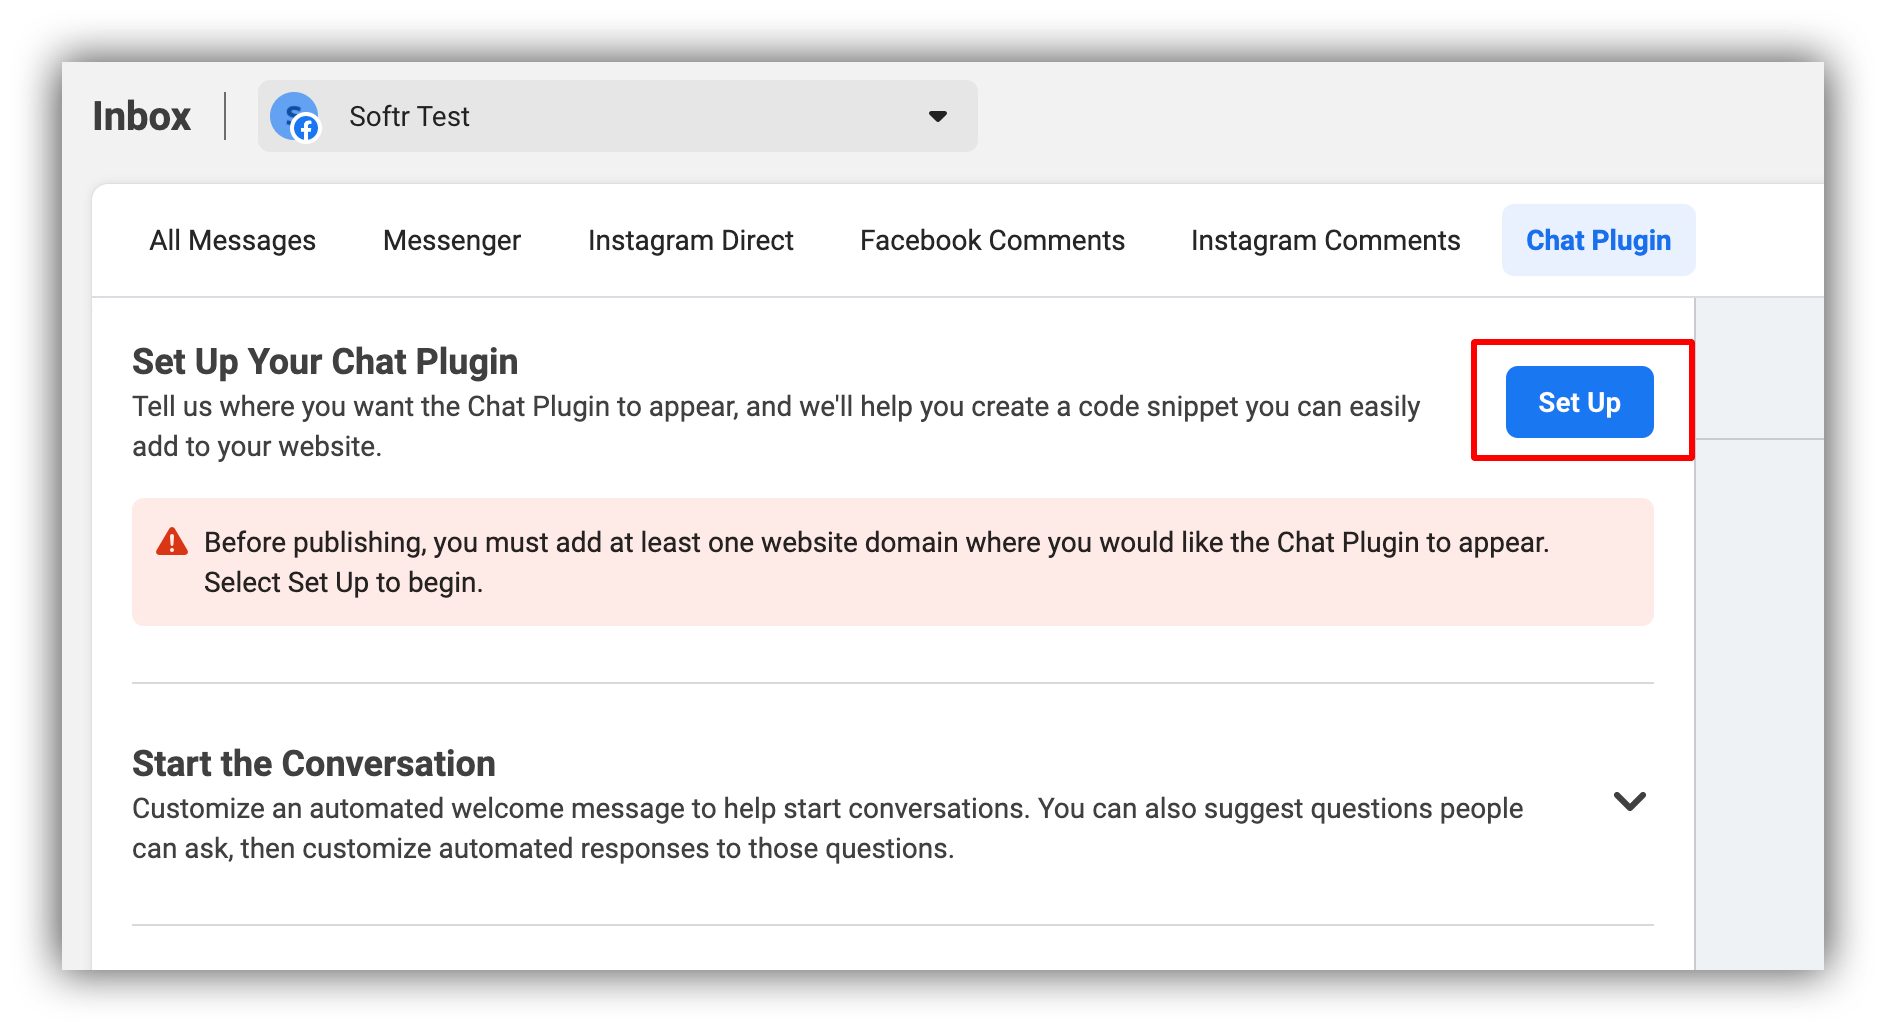
Task: View the Instagram Comments tab
Action: click(1325, 240)
